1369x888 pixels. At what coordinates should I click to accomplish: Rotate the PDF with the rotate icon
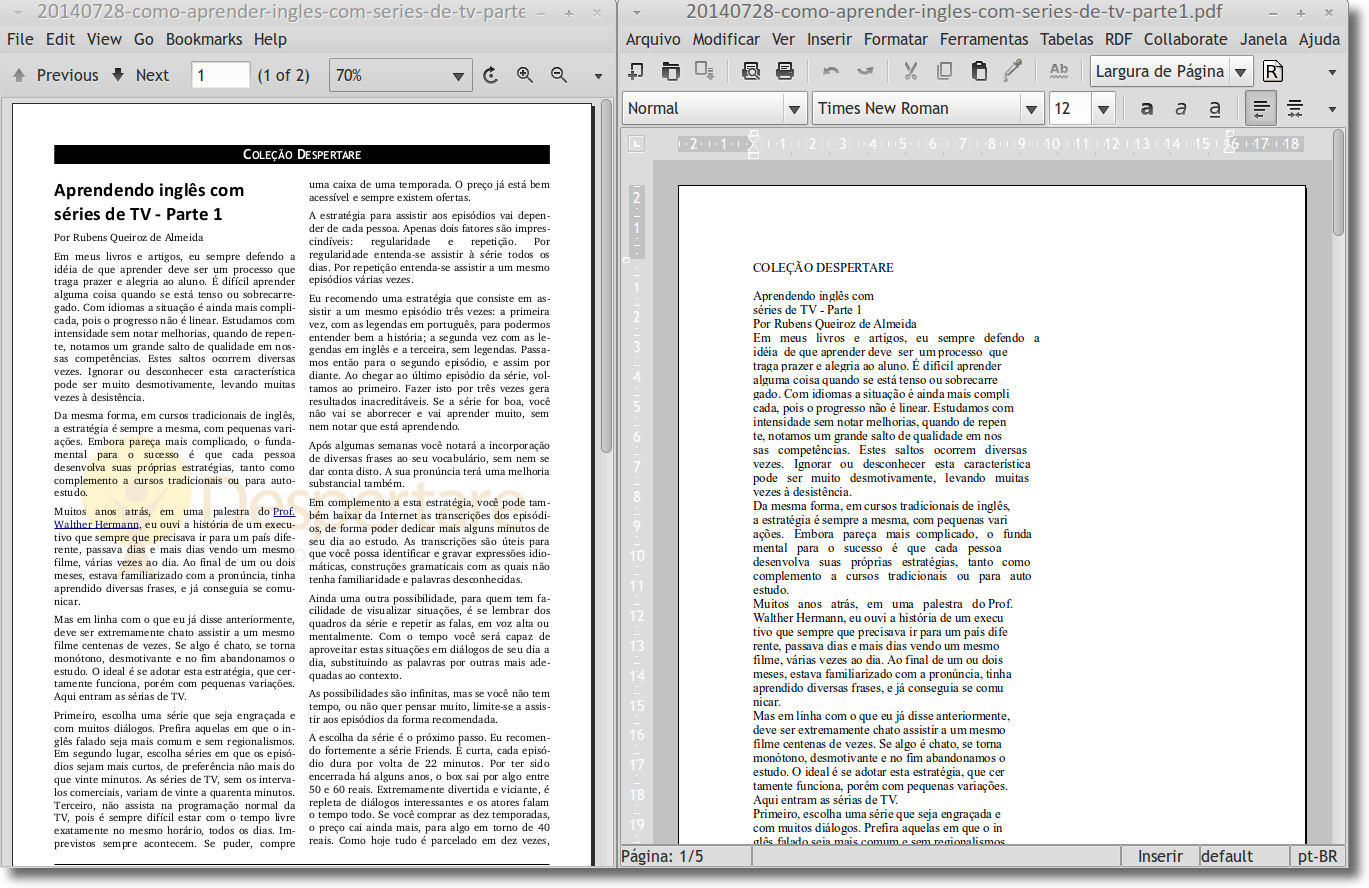coord(490,75)
